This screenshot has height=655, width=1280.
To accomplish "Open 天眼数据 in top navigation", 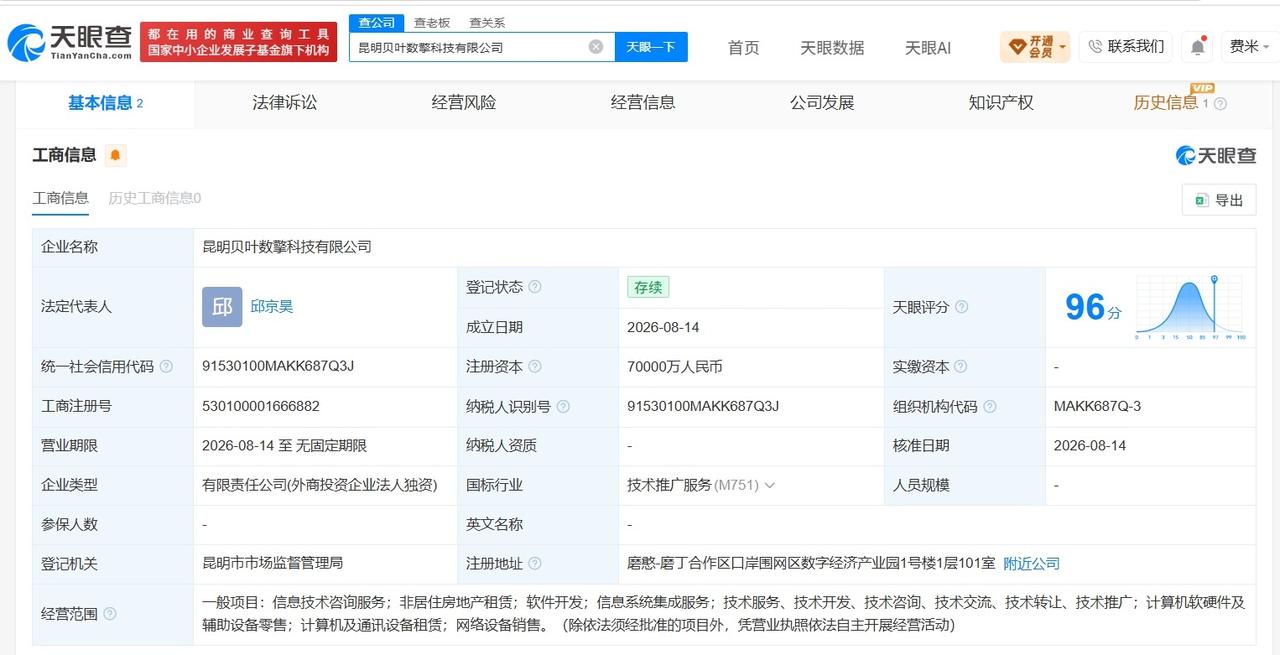I will (x=832, y=48).
